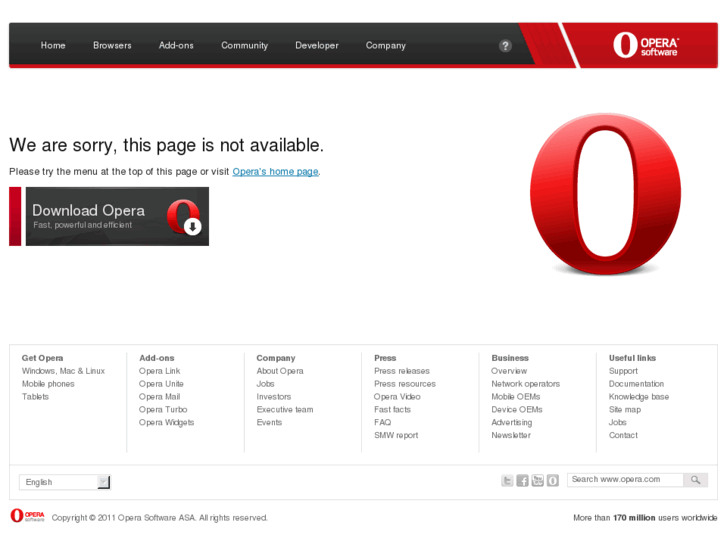Viewport: 727px width, 545px height.
Task: Open the Site map link
Action: point(625,410)
